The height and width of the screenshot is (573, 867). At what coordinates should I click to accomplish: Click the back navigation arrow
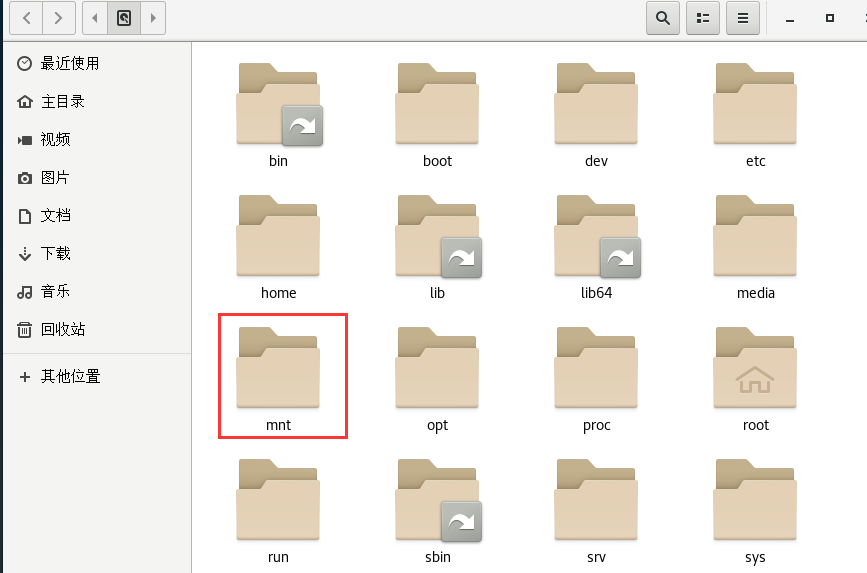pos(26,17)
